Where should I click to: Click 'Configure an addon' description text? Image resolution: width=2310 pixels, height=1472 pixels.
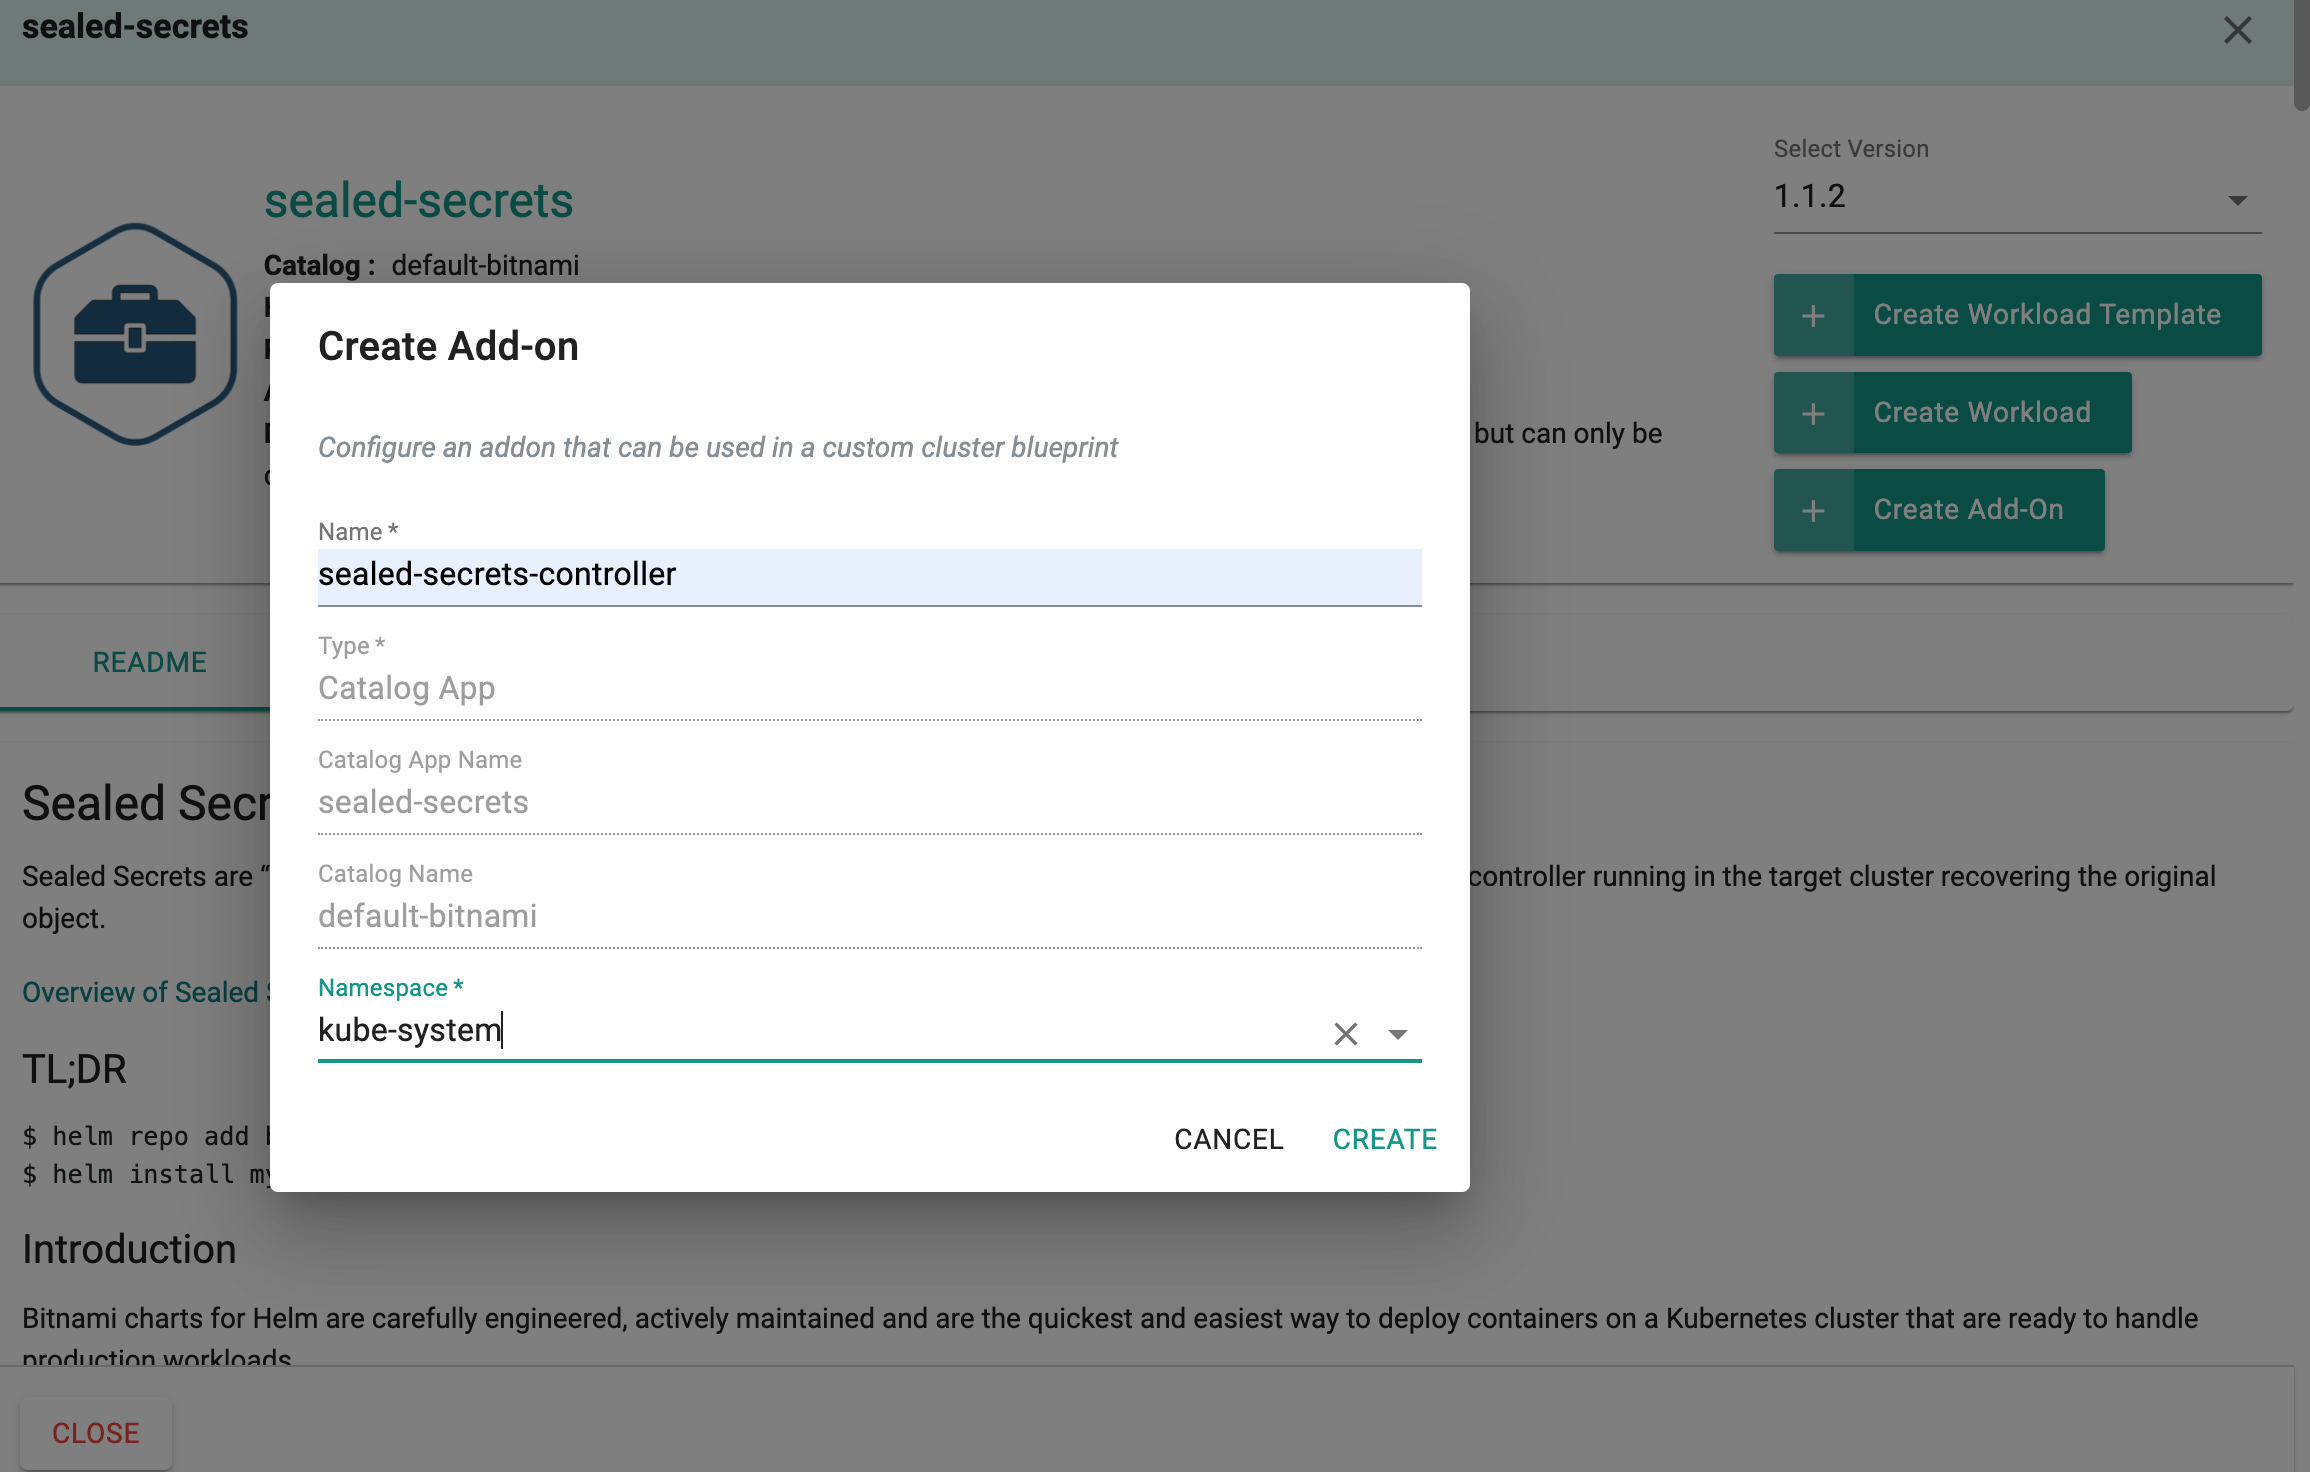717,447
